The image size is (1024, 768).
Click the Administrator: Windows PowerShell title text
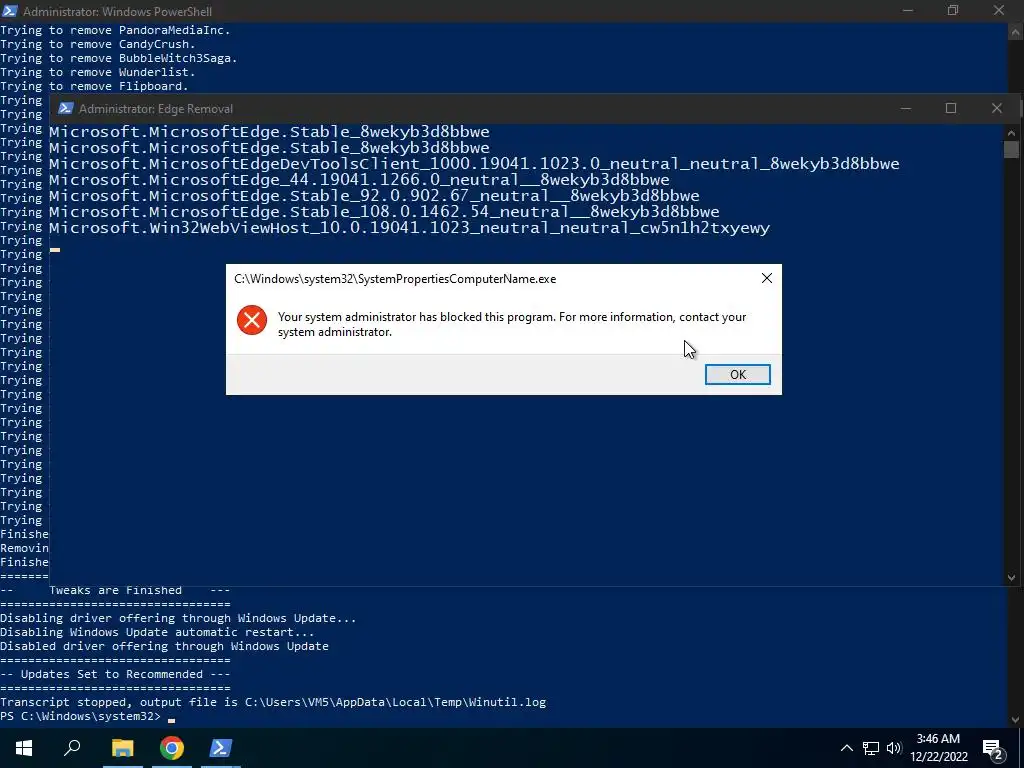coord(117,12)
